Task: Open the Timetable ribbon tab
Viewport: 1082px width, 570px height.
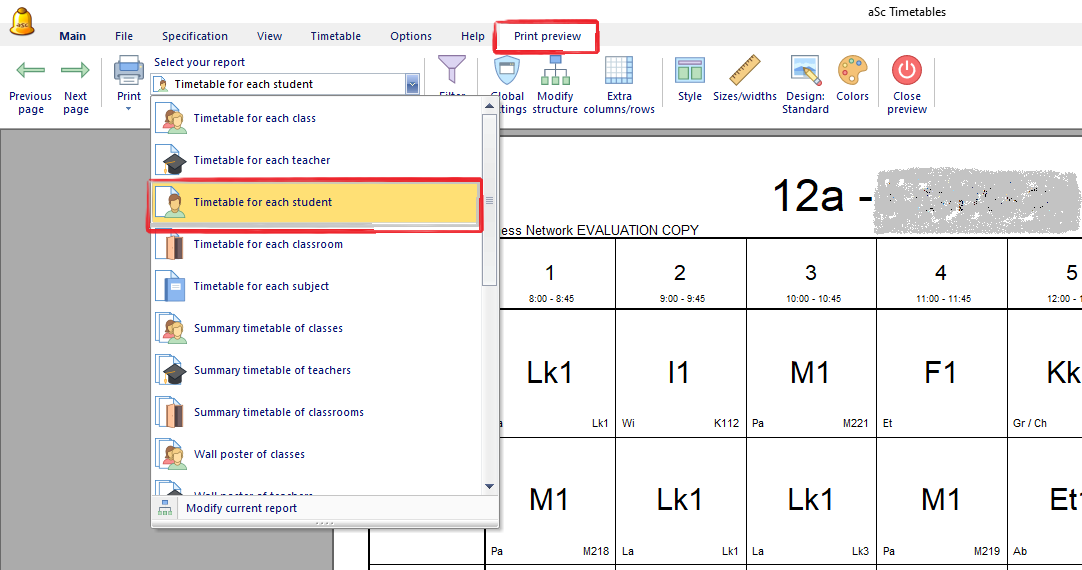Action: tap(335, 36)
